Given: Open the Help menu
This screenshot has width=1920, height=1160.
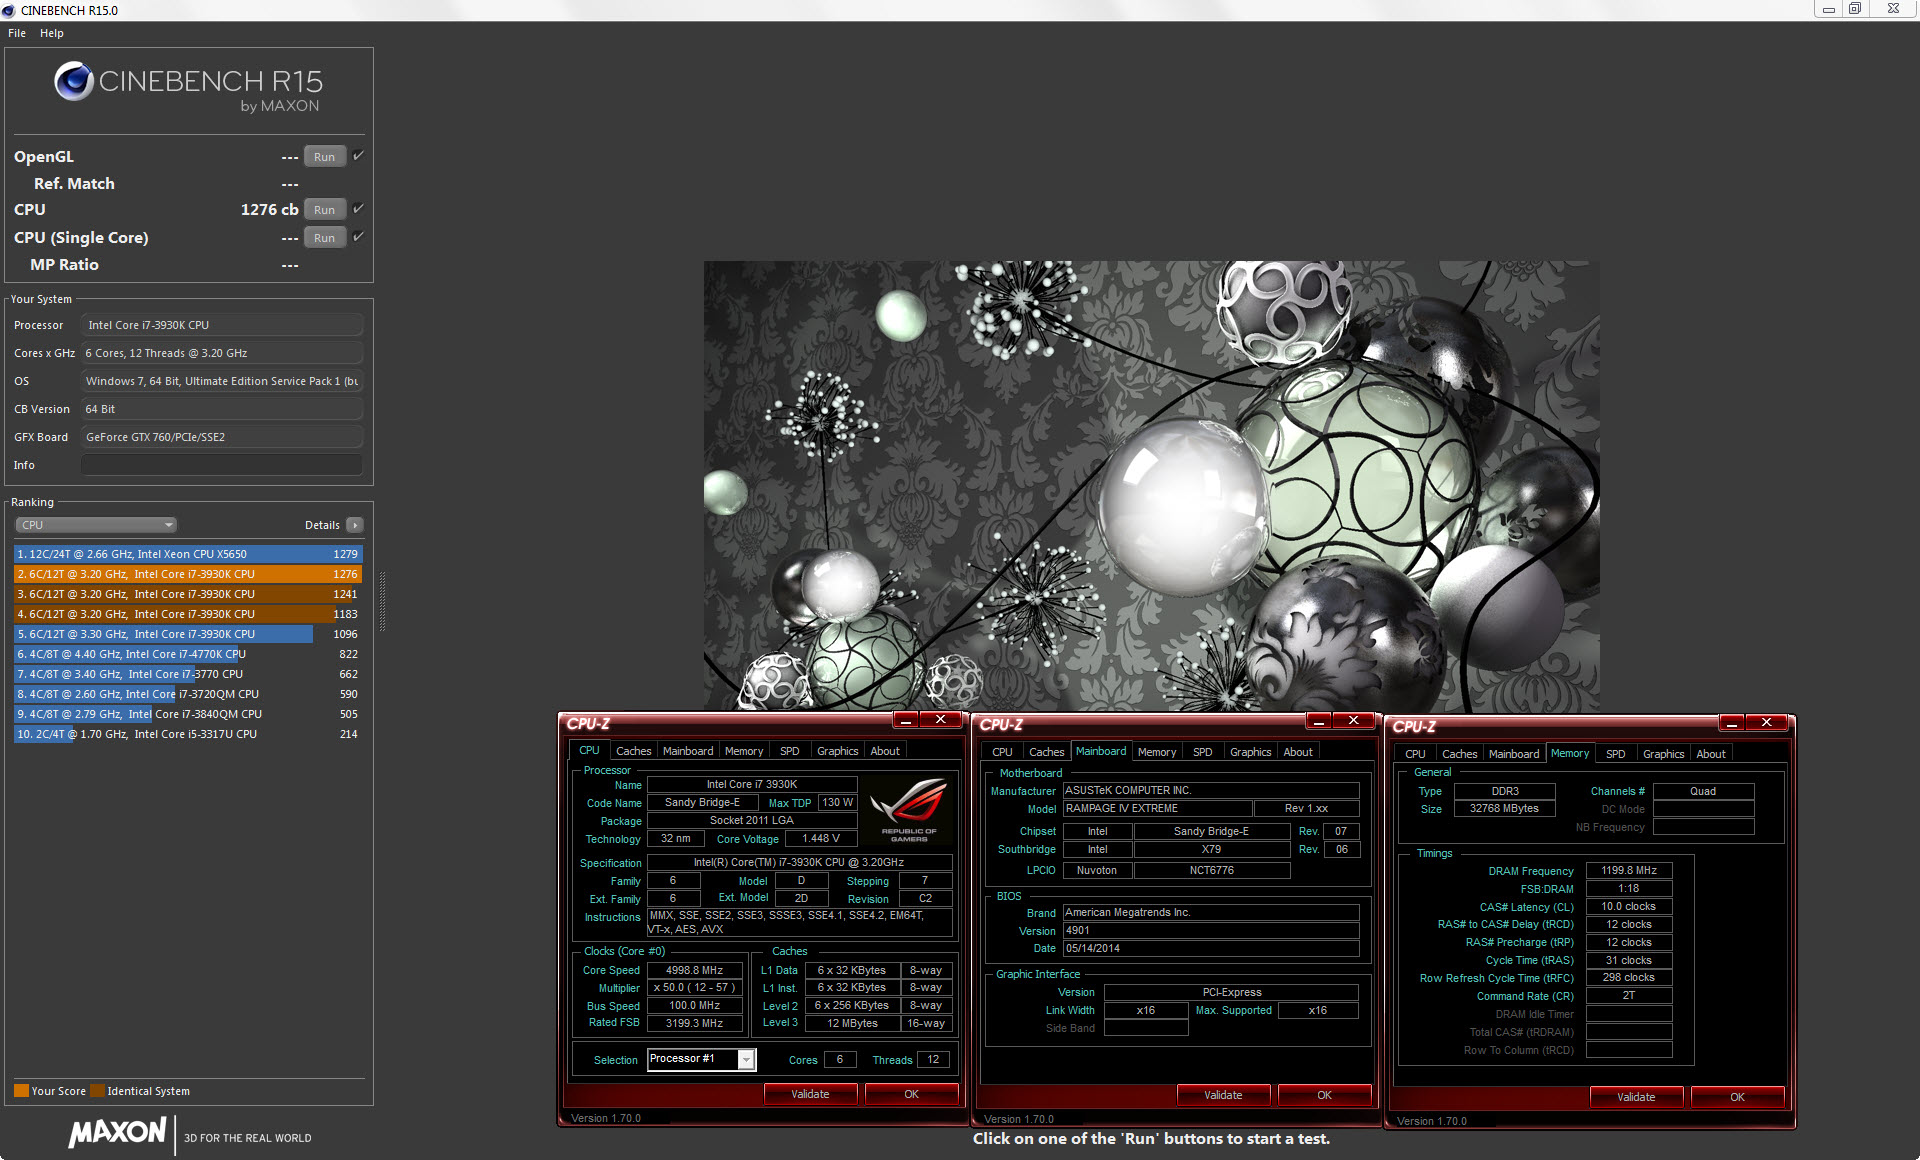Looking at the screenshot, I should click(51, 33).
